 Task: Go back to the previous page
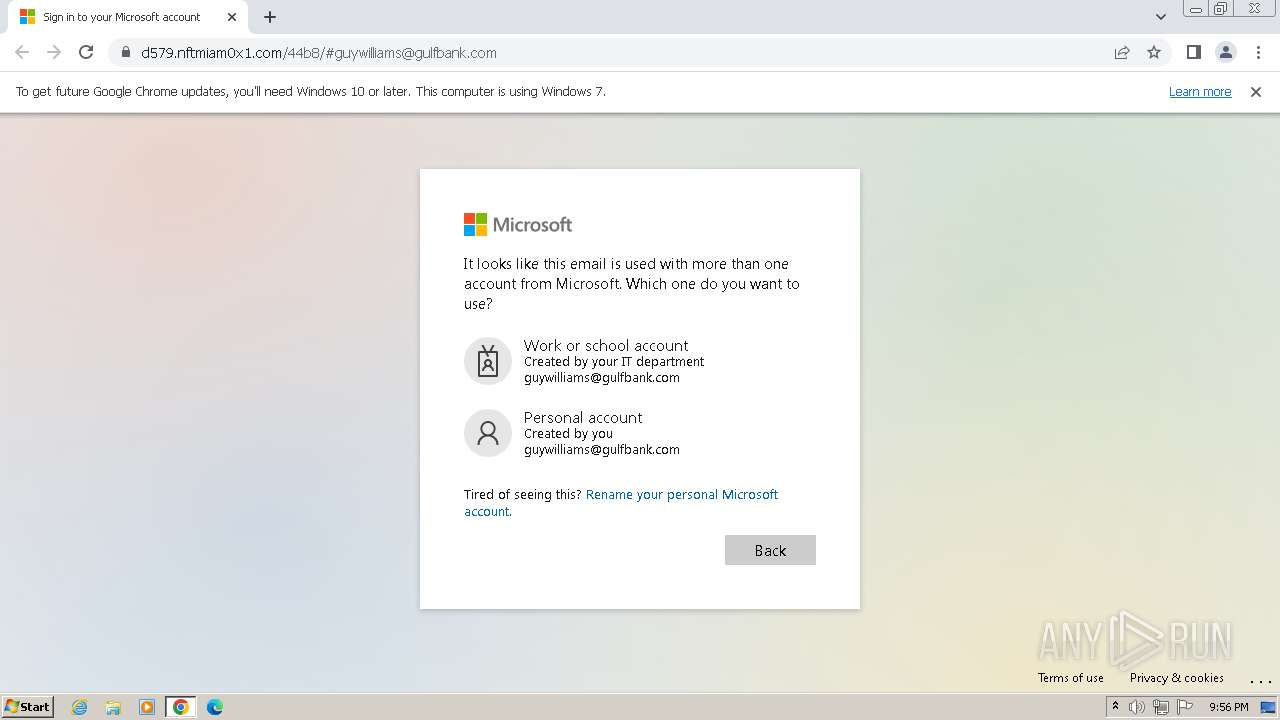point(22,53)
